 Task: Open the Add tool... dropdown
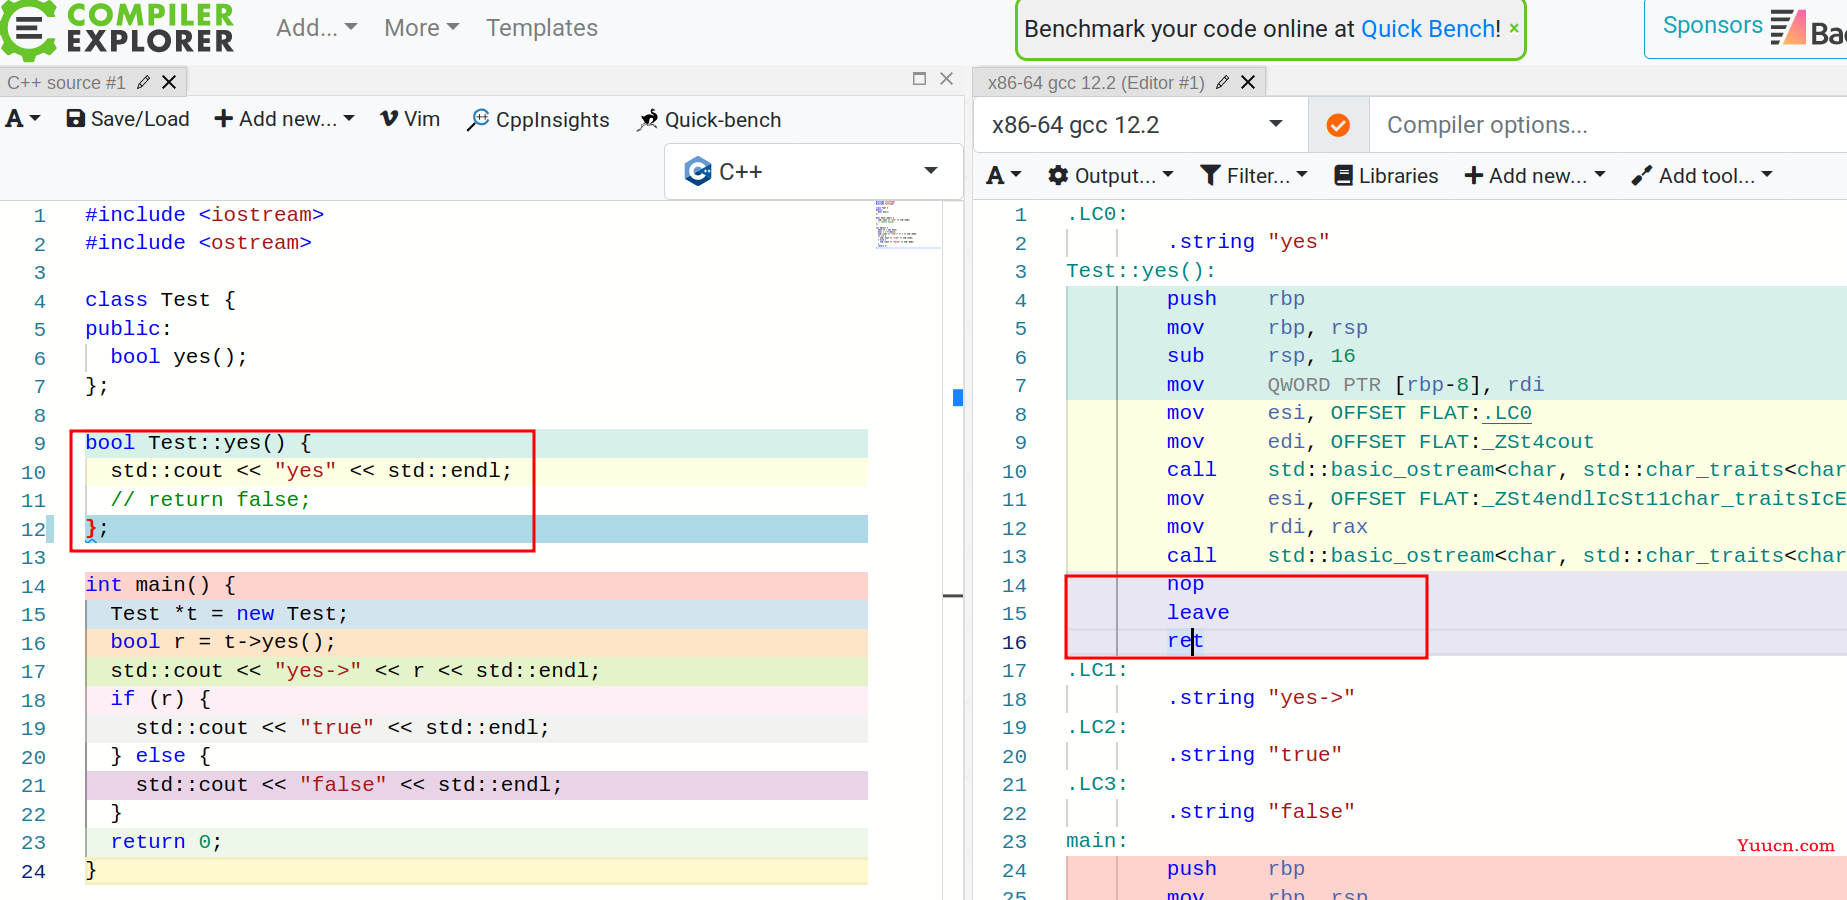pos(1702,176)
